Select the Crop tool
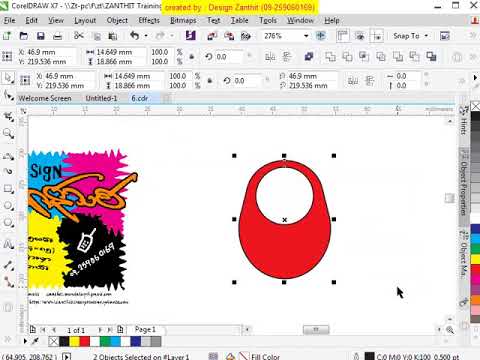The image size is (480, 360). click(8, 117)
